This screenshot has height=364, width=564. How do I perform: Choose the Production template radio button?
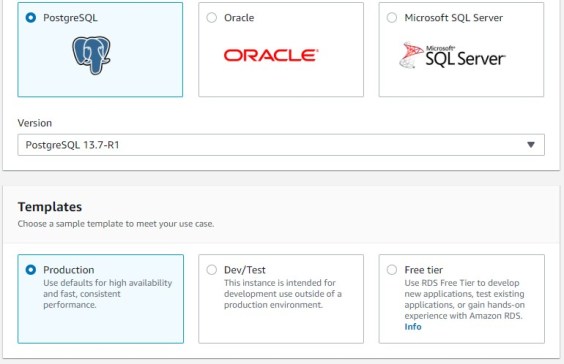(31, 270)
